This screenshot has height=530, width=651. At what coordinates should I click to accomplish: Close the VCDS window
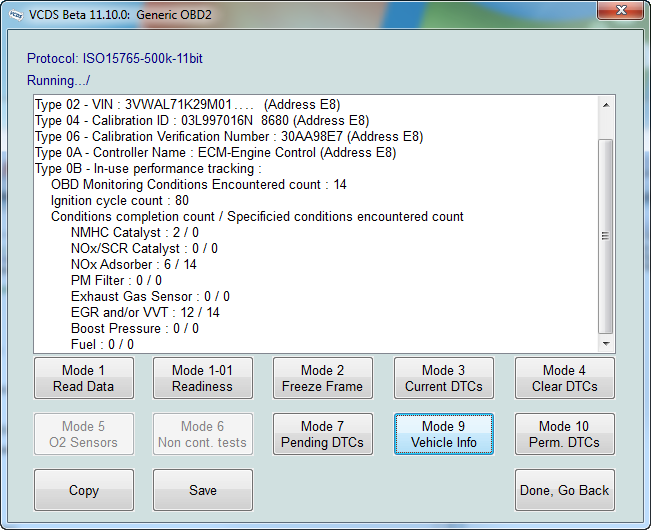[x=621, y=10]
